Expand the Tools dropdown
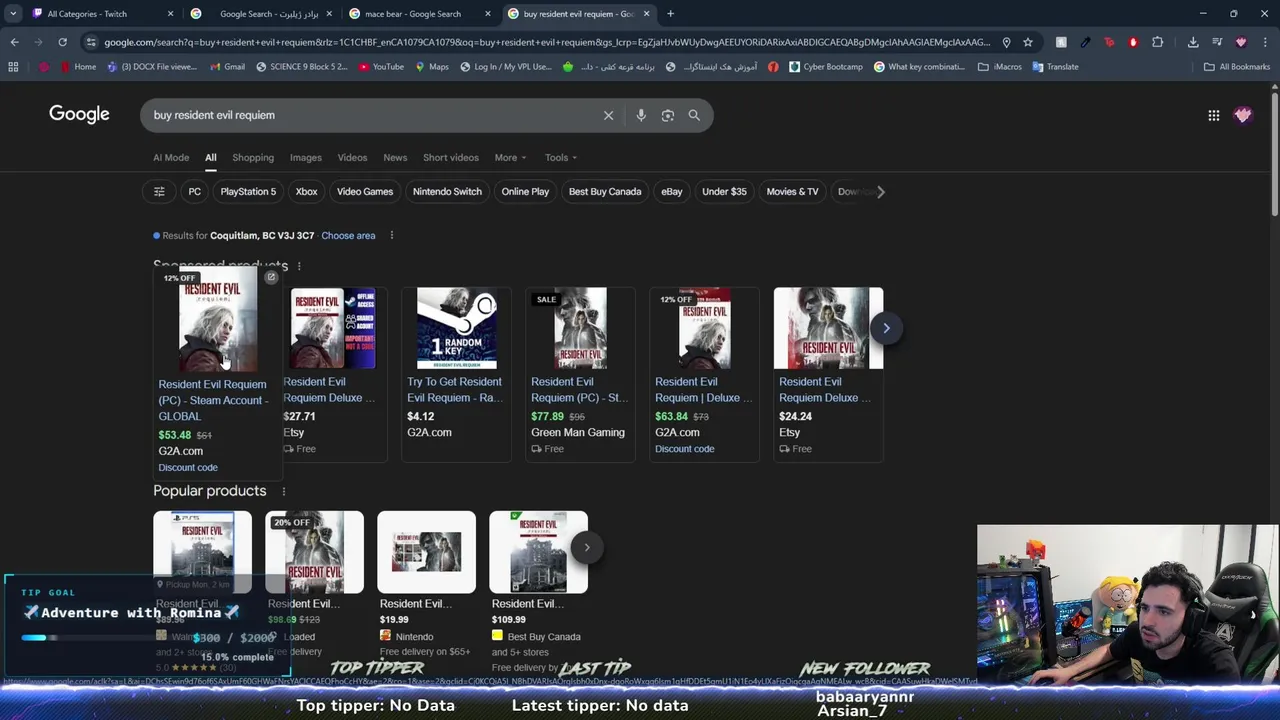The image size is (1280, 720). (561, 157)
